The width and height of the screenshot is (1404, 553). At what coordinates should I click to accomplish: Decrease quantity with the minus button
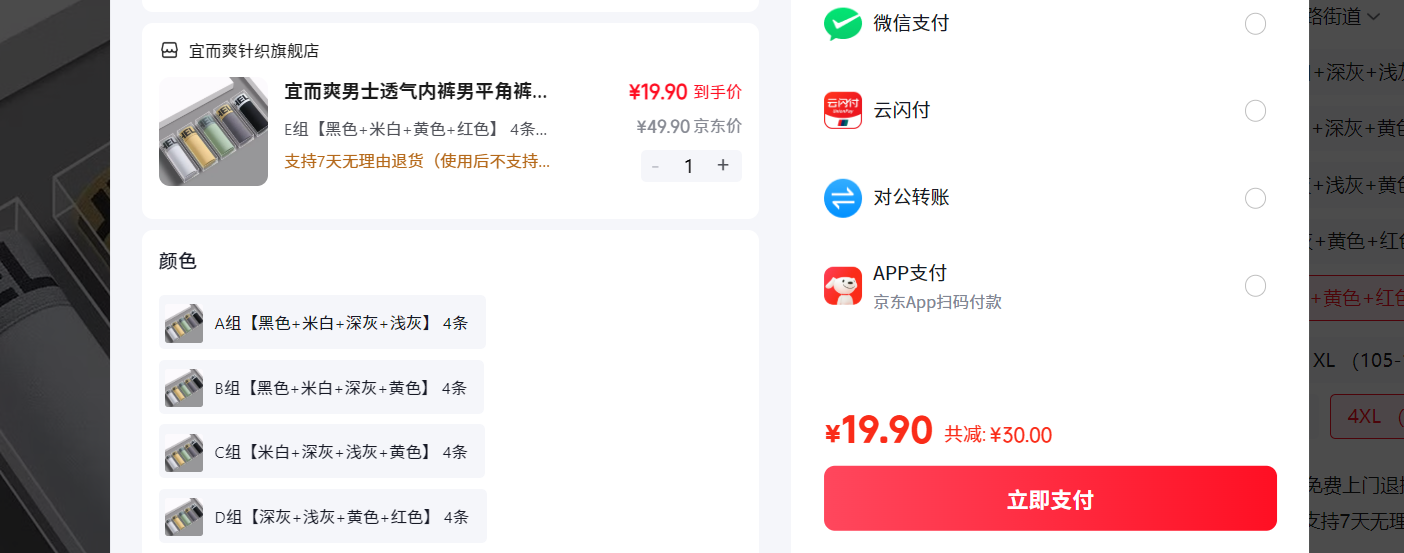click(655, 166)
